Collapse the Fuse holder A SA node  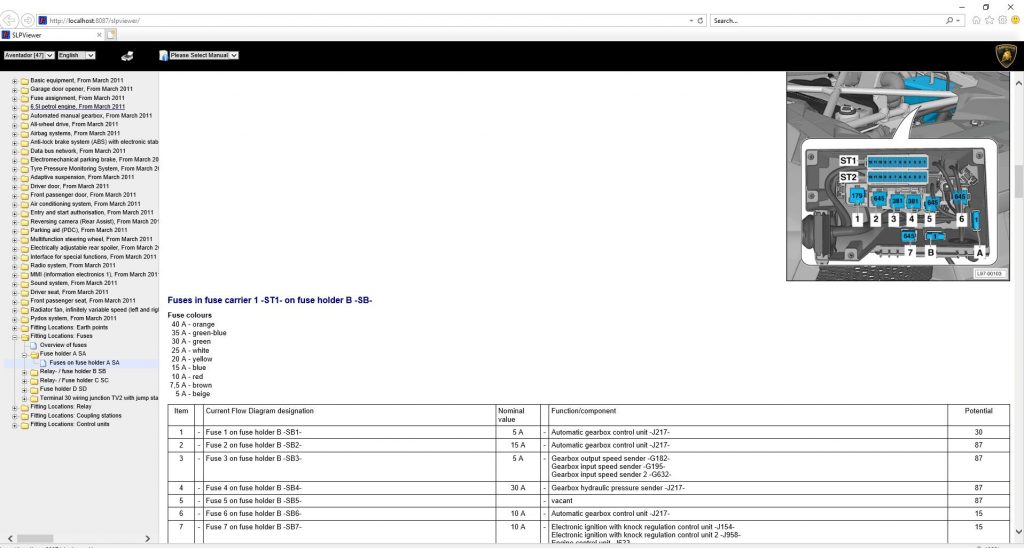(25, 354)
